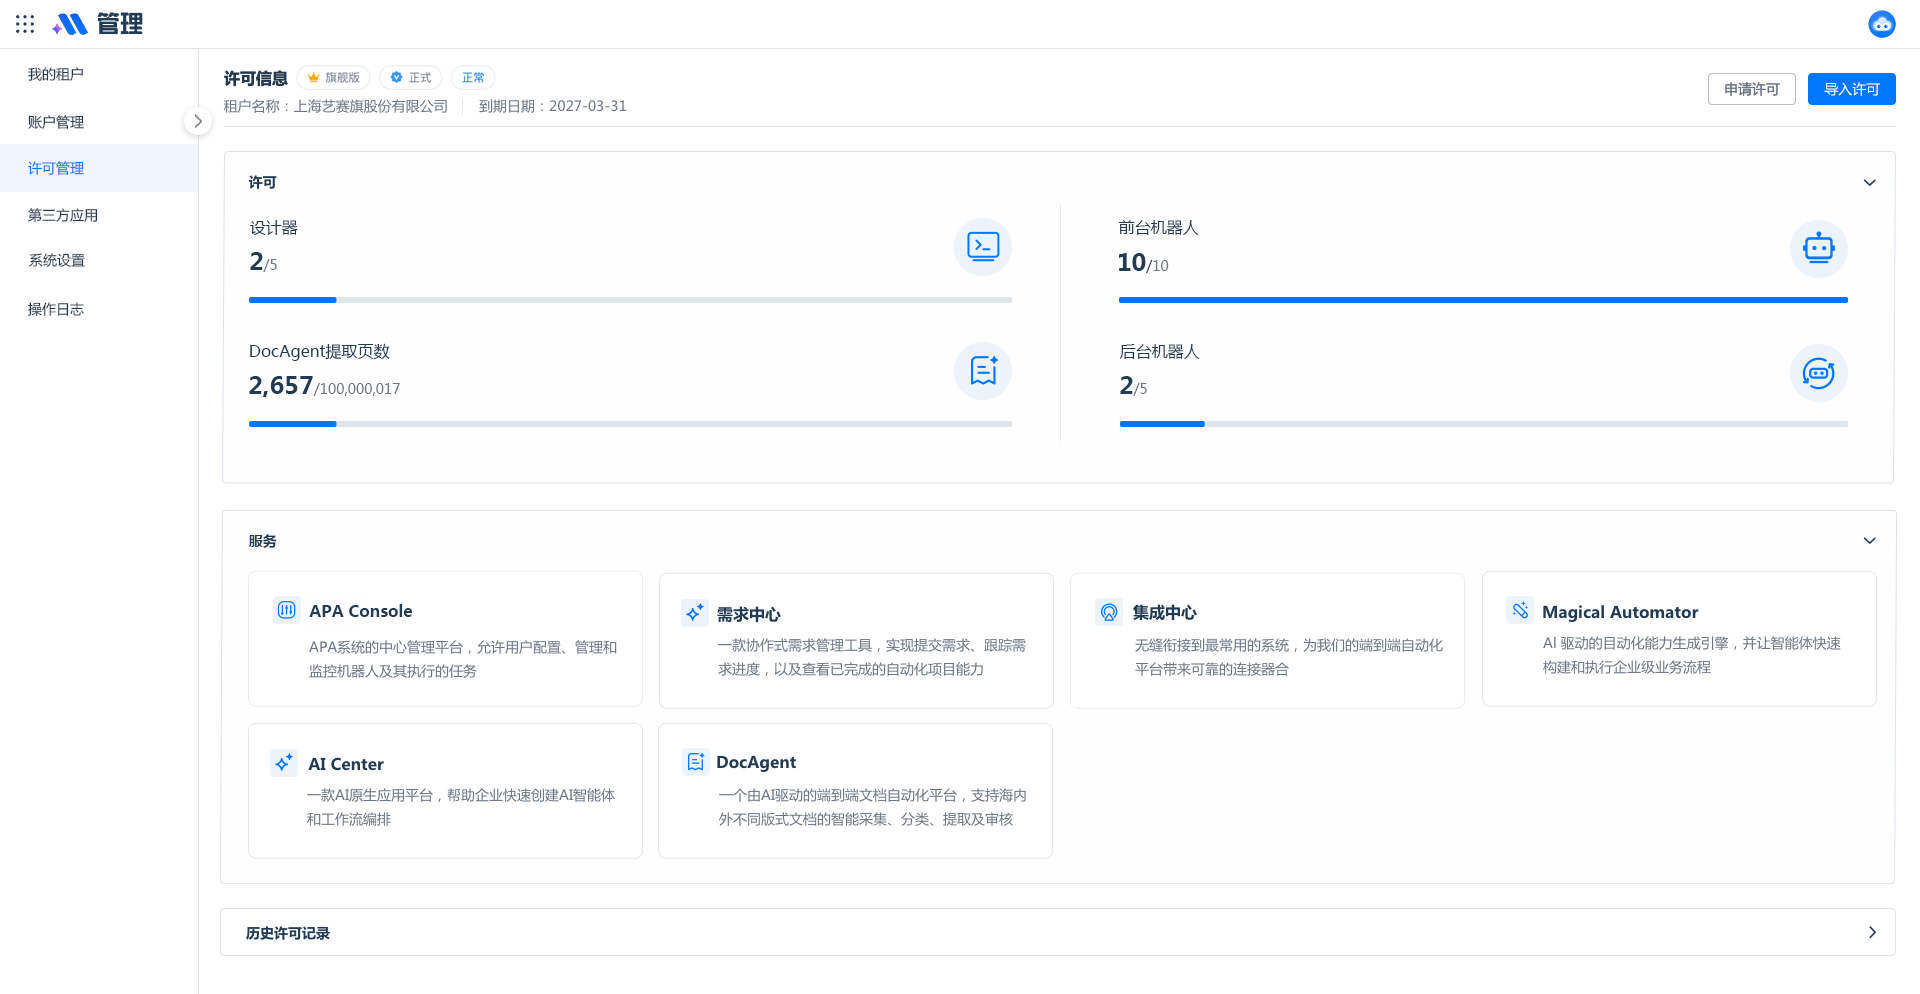The height and width of the screenshot is (994, 1920).
Task: Collapse the 许可 section chevron
Action: (1869, 182)
